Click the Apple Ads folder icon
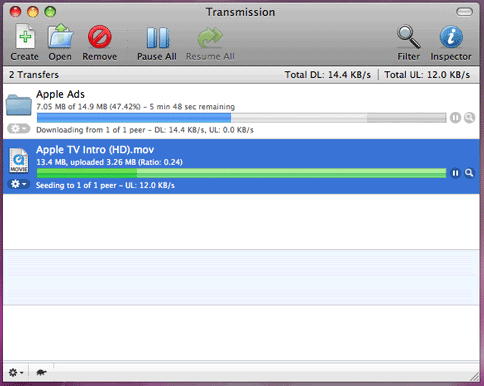 click(19, 104)
